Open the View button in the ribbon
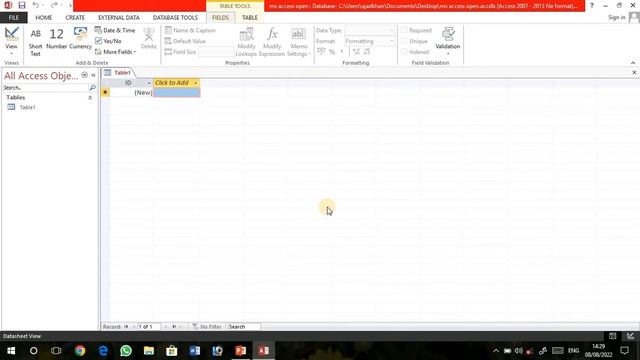Screen dimensions: 640x360 click(x=11, y=41)
